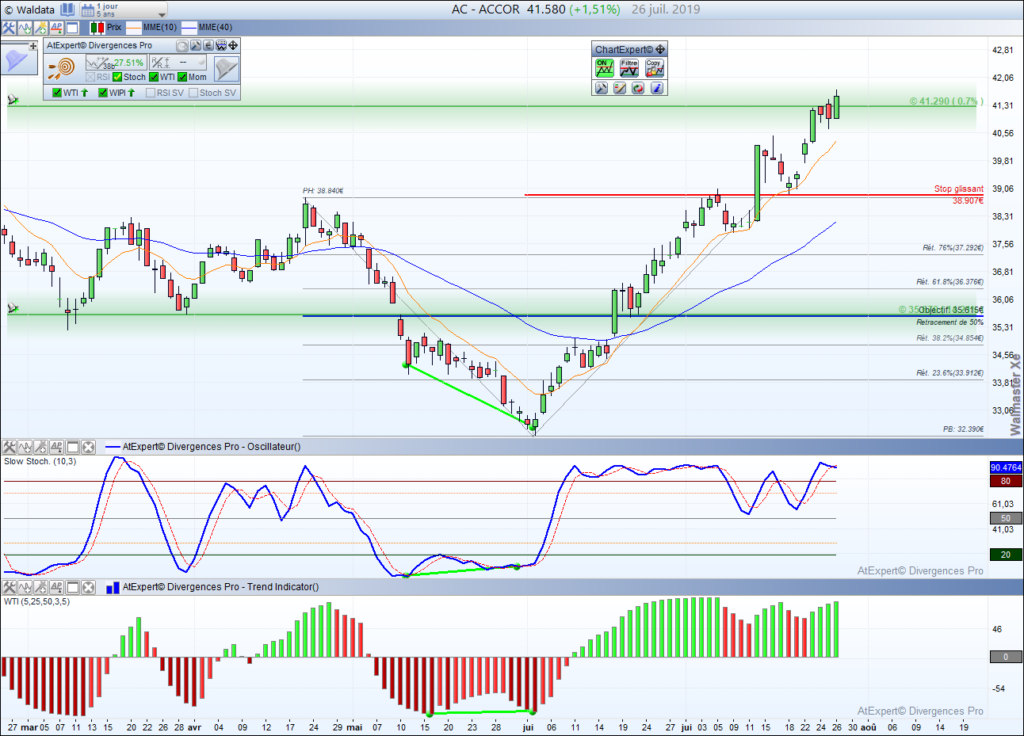Image resolution: width=1024 pixels, height=736 pixels.
Task: Click move handle of Divergences Pro panel
Action: tap(233, 46)
